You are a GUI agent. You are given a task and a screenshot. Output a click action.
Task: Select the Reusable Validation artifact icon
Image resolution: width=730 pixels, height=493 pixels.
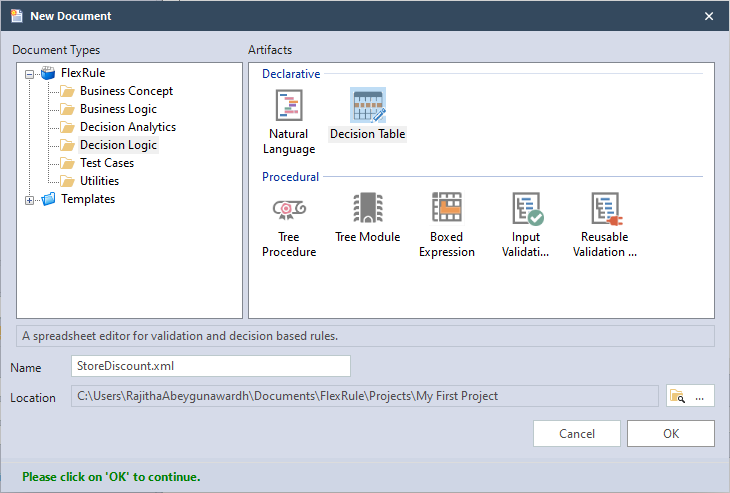(x=607, y=209)
